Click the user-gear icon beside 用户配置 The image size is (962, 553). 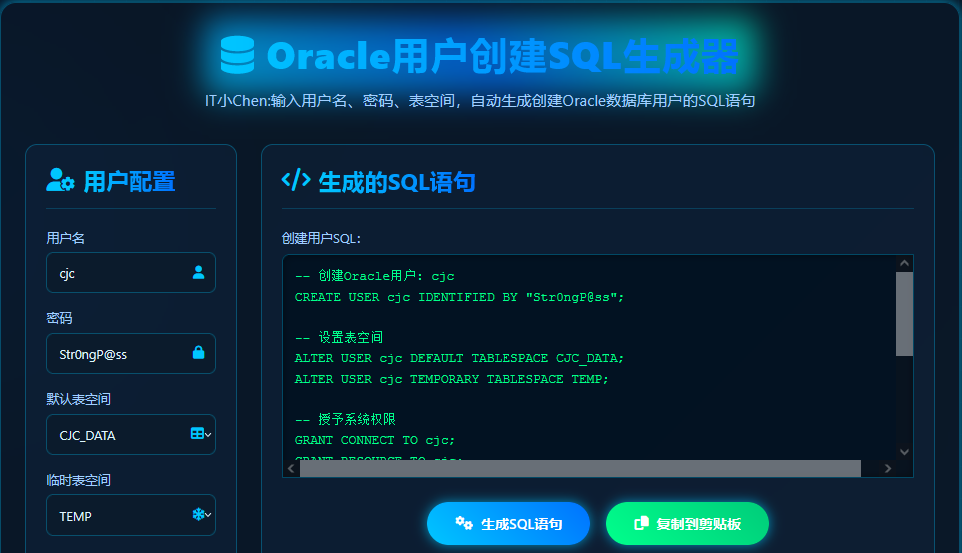(60, 180)
